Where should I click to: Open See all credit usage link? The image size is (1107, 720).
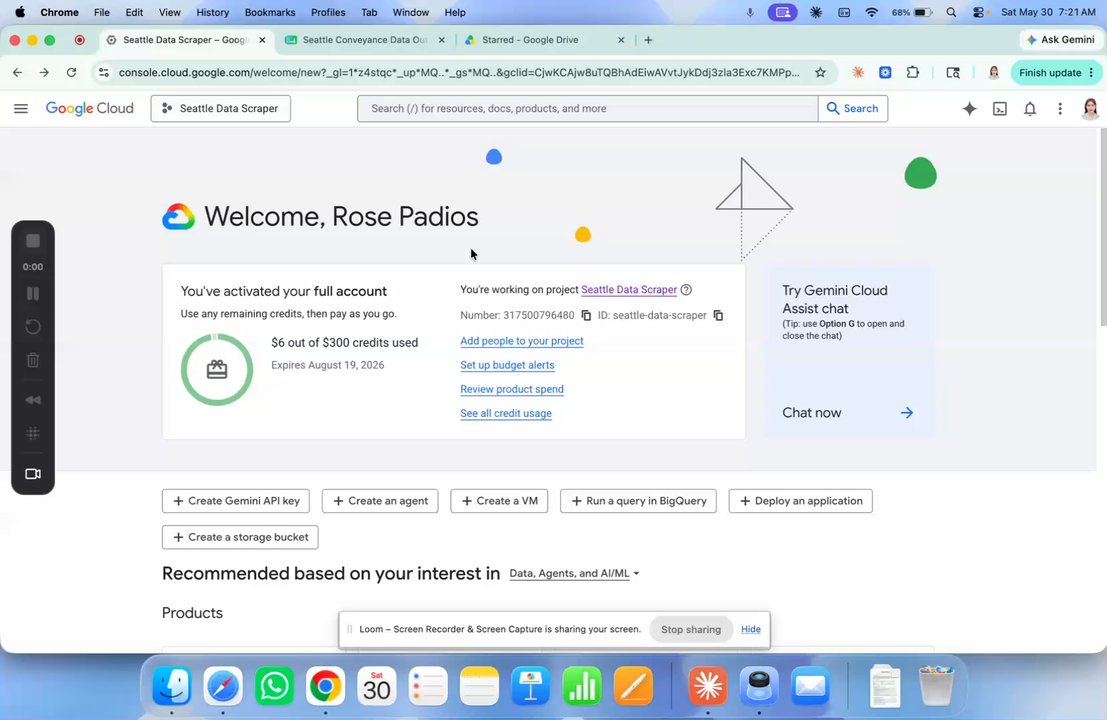pos(505,414)
